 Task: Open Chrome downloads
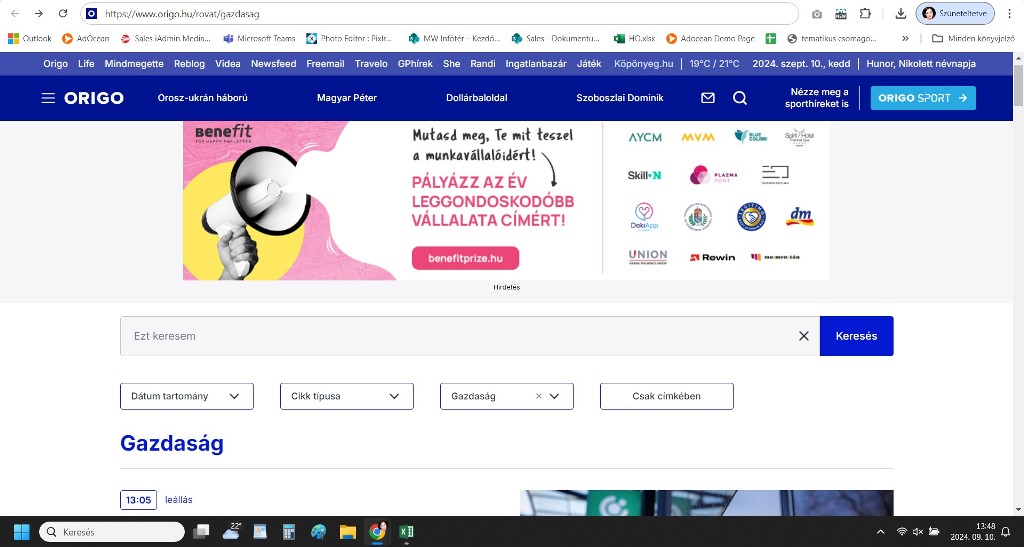(901, 14)
